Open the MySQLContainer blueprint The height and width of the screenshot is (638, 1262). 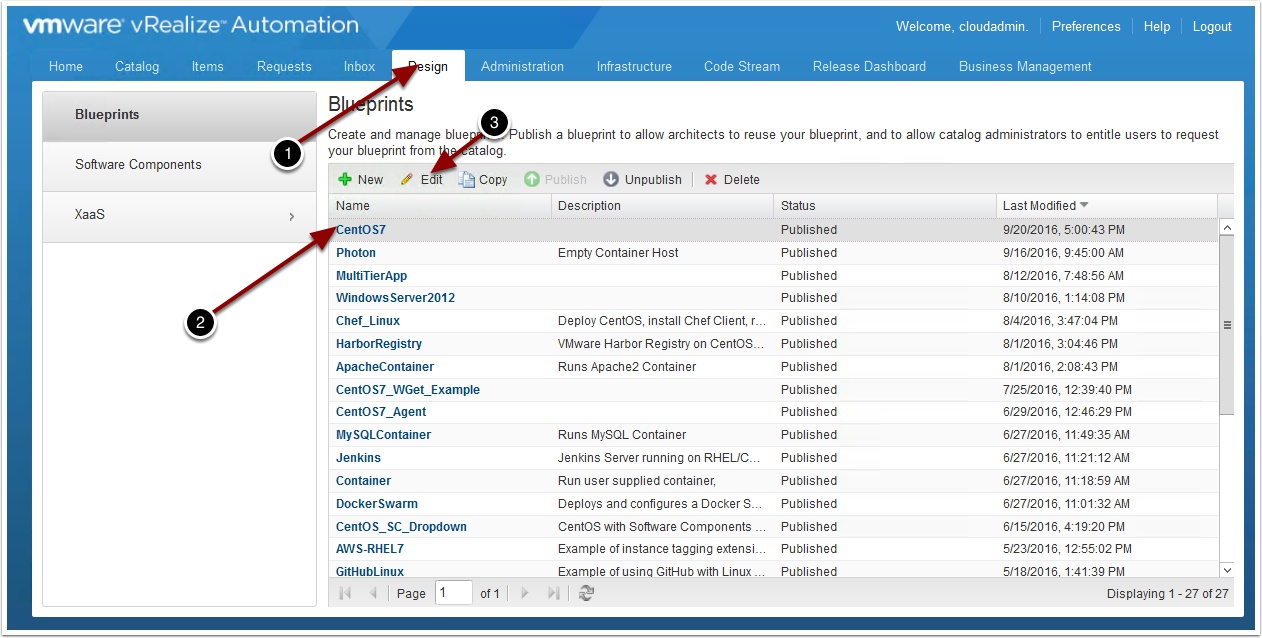coord(384,435)
